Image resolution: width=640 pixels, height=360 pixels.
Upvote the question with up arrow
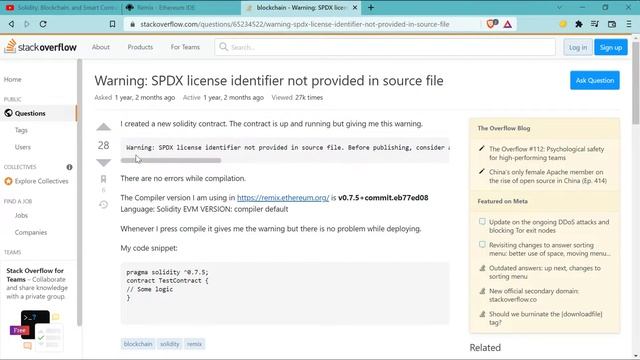tap(104, 127)
